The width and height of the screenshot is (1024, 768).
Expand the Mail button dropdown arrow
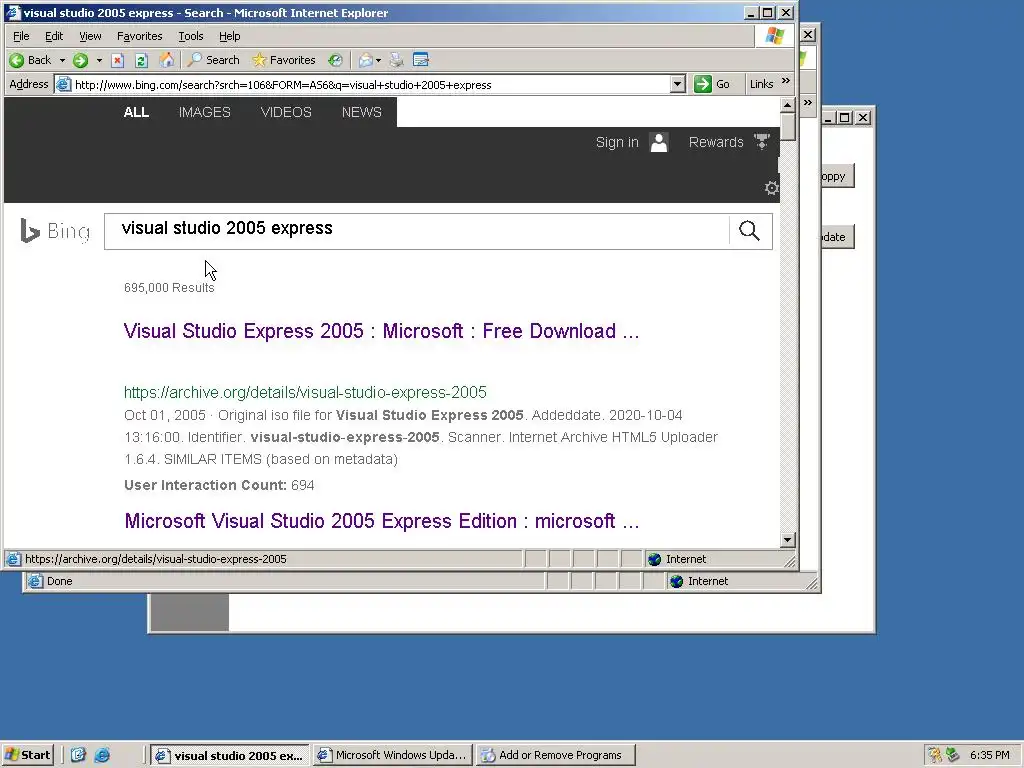(x=379, y=60)
